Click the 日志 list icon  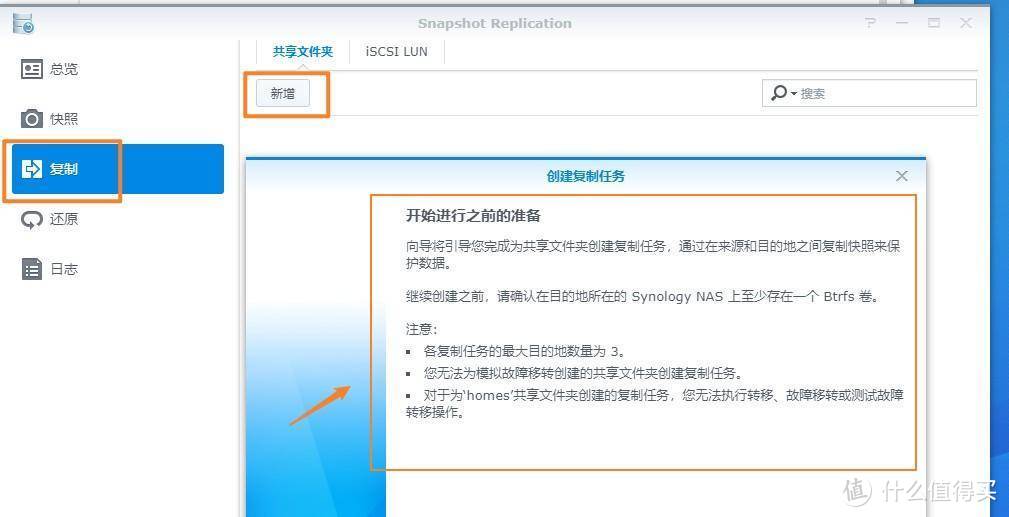(32, 269)
